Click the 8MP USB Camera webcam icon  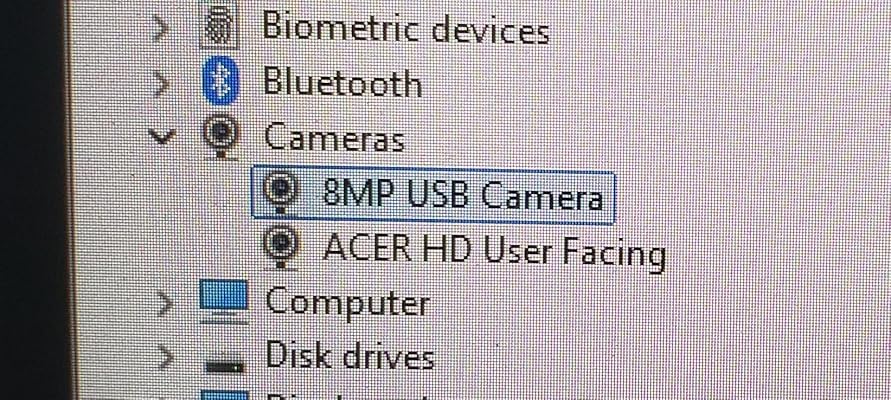[281, 193]
